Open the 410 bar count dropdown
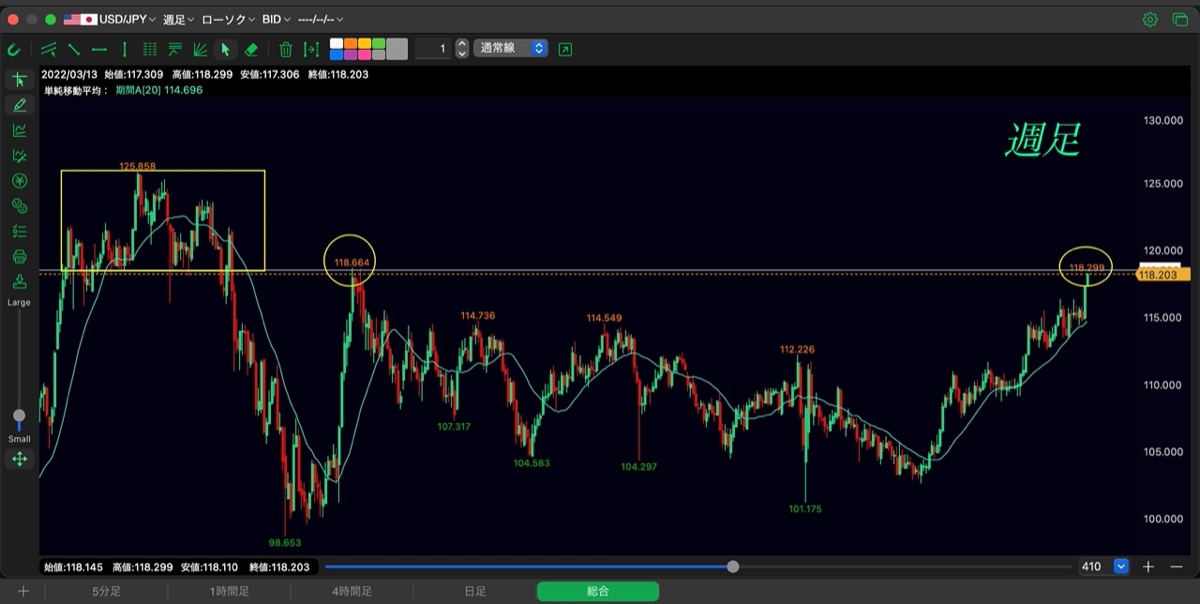Screen dimensions: 1200x604 (x=1103, y=567)
